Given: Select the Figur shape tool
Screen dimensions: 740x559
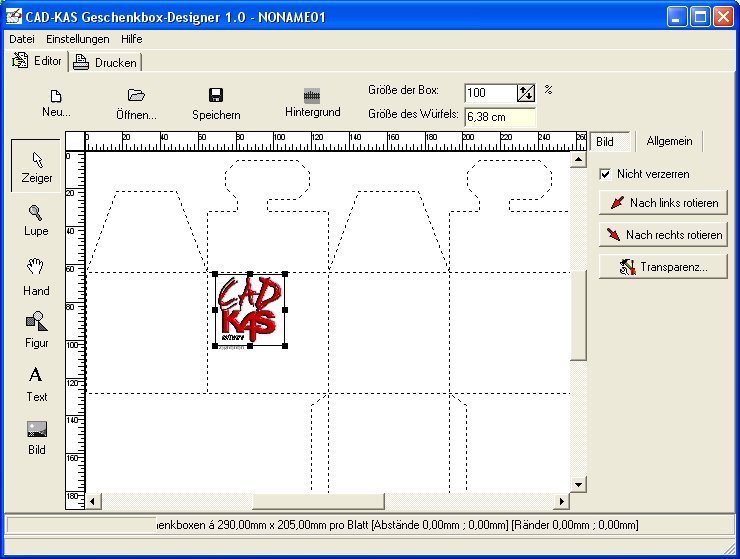Looking at the screenshot, I should tap(36, 329).
